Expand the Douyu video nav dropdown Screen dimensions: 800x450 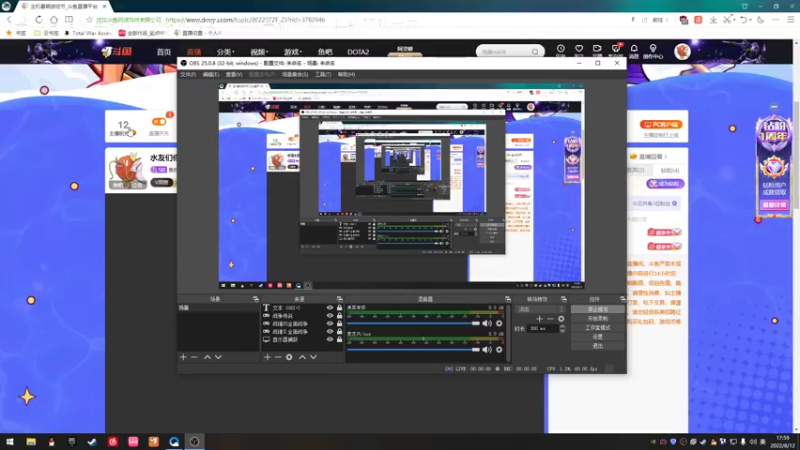259,52
